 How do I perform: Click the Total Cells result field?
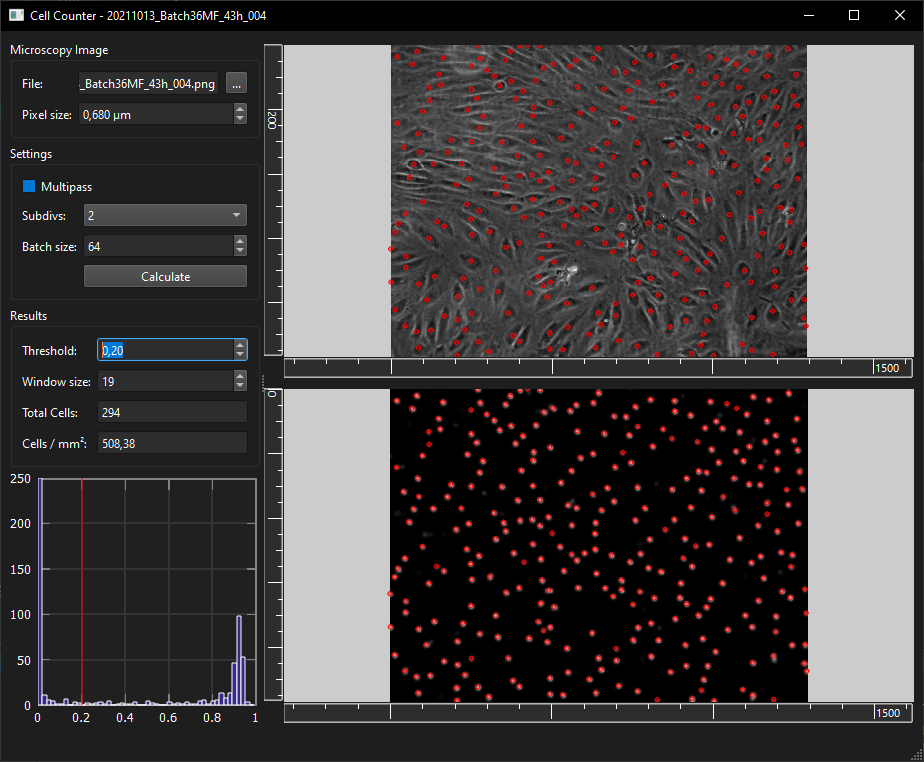pos(172,413)
